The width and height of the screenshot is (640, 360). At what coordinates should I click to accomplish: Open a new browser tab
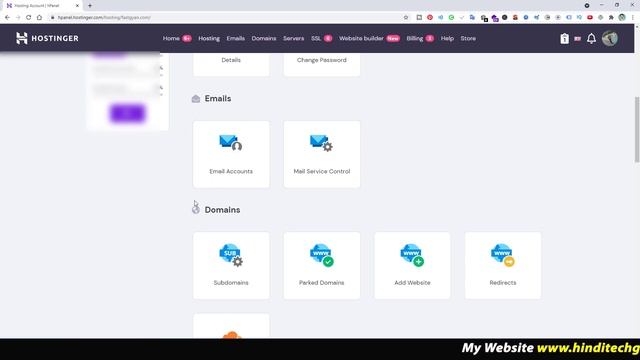tap(90, 6)
